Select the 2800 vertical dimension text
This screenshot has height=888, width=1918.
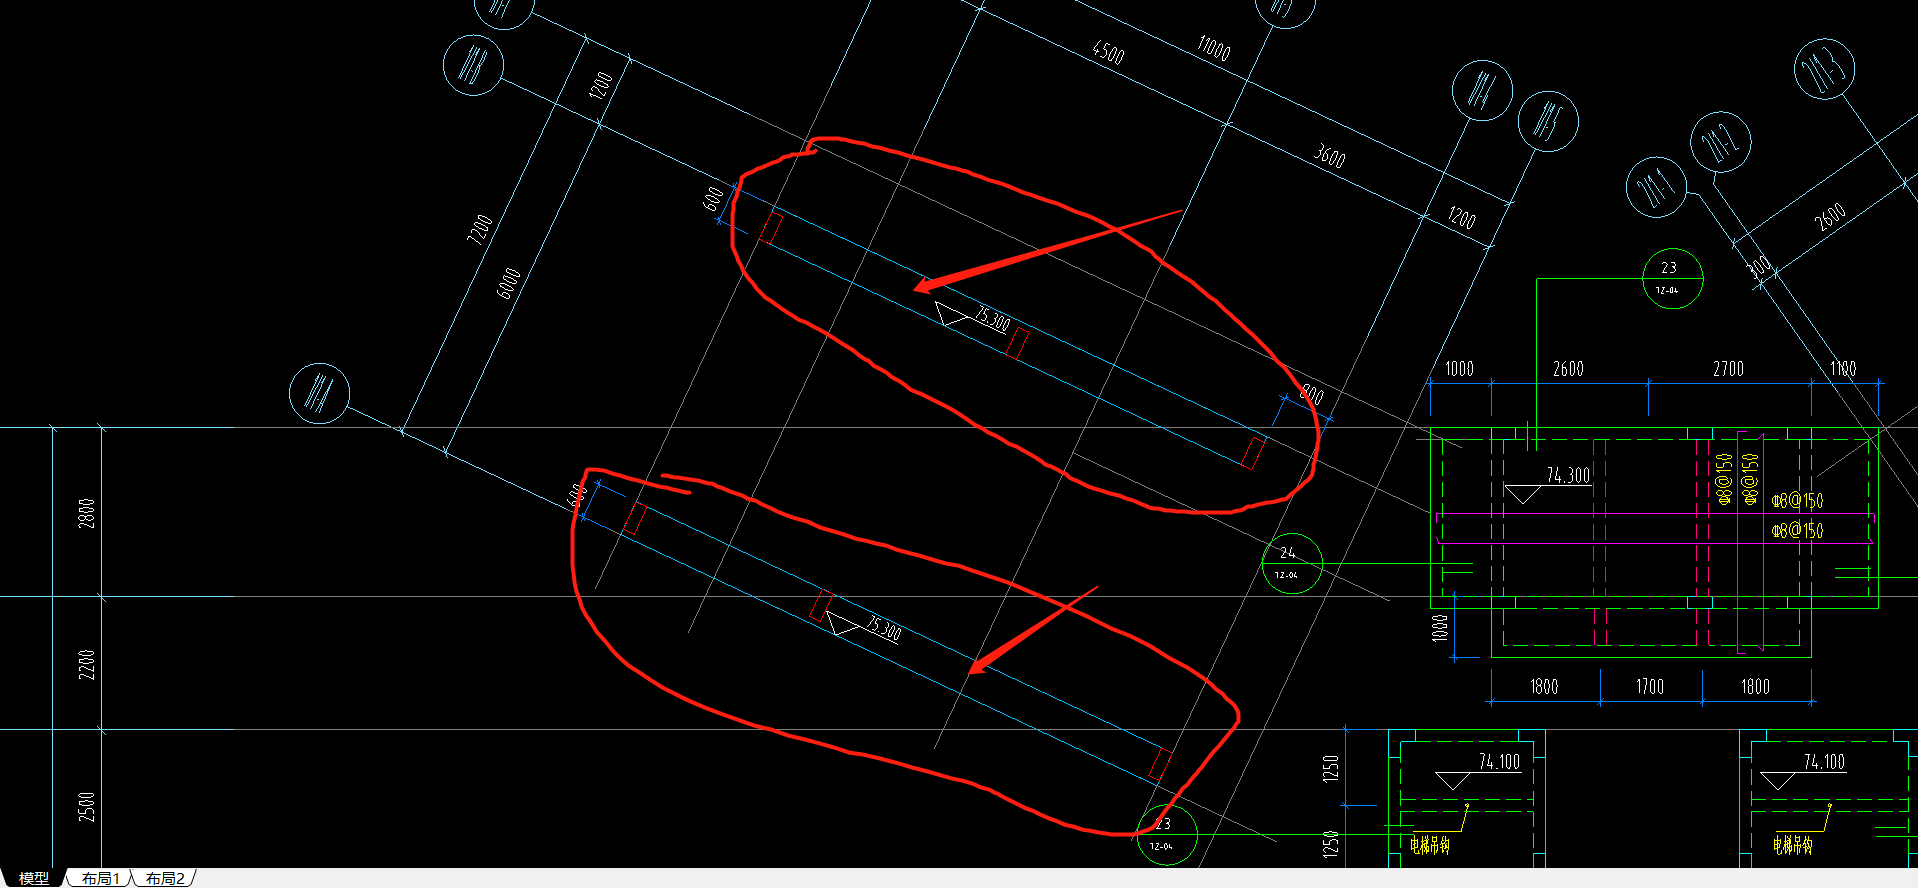[86, 513]
